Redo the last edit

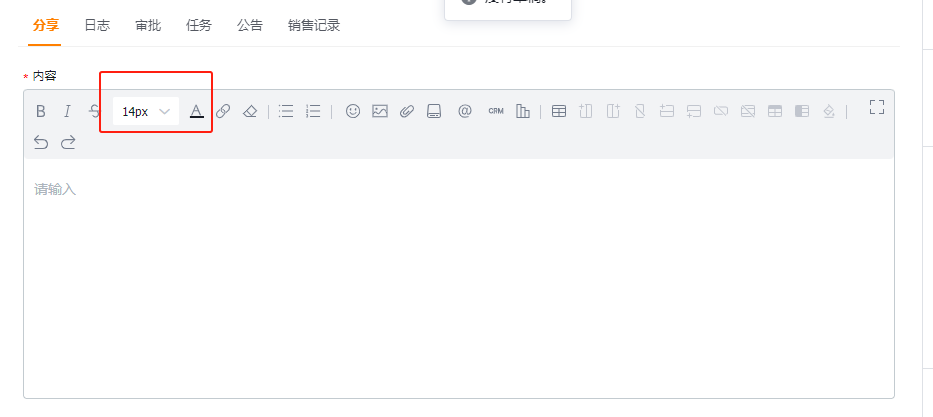pyautogui.click(x=68, y=142)
